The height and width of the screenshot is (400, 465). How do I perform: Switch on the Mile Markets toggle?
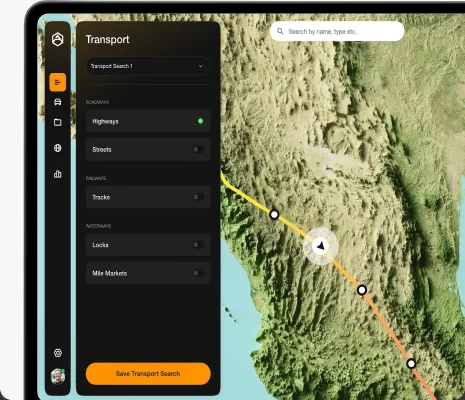(x=198, y=273)
